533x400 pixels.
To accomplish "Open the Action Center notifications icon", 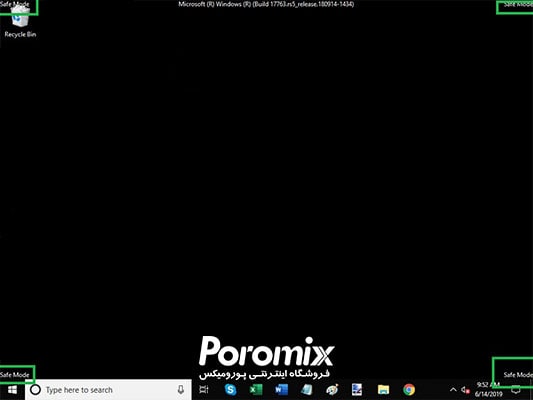I will 516,390.
